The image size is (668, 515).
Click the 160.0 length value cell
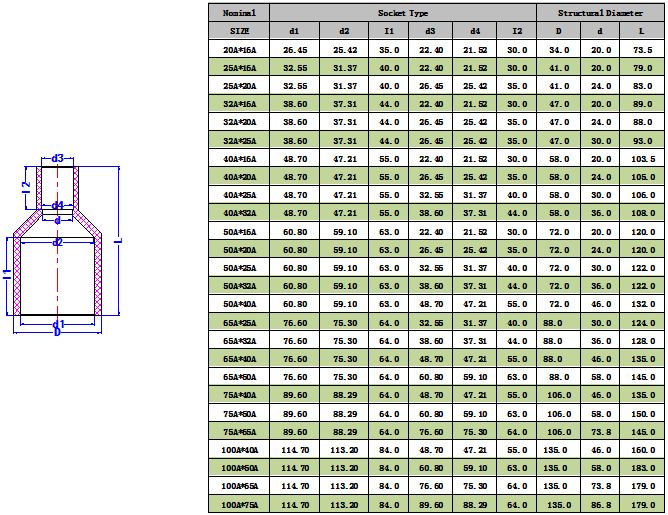tap(642, 450)
